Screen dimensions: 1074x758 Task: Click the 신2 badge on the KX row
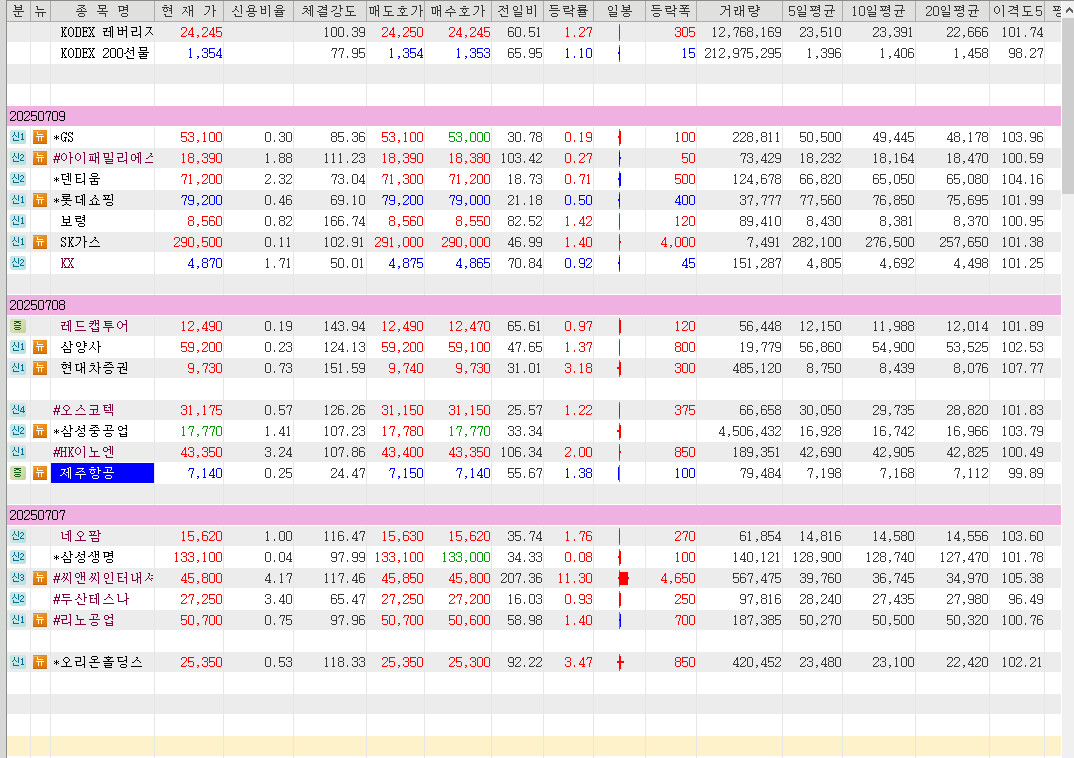tap(18, 263)
